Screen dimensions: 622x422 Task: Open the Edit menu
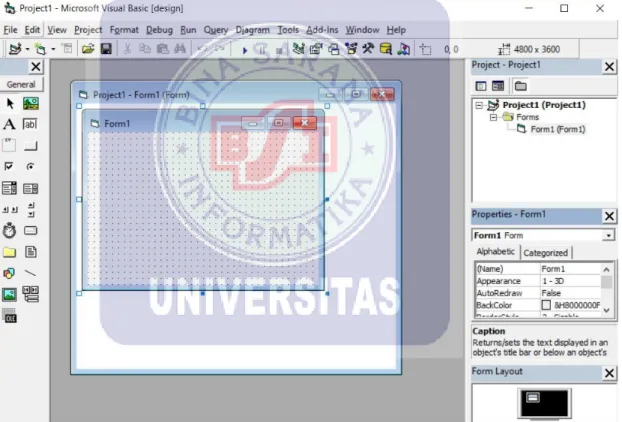click(32, 30)
